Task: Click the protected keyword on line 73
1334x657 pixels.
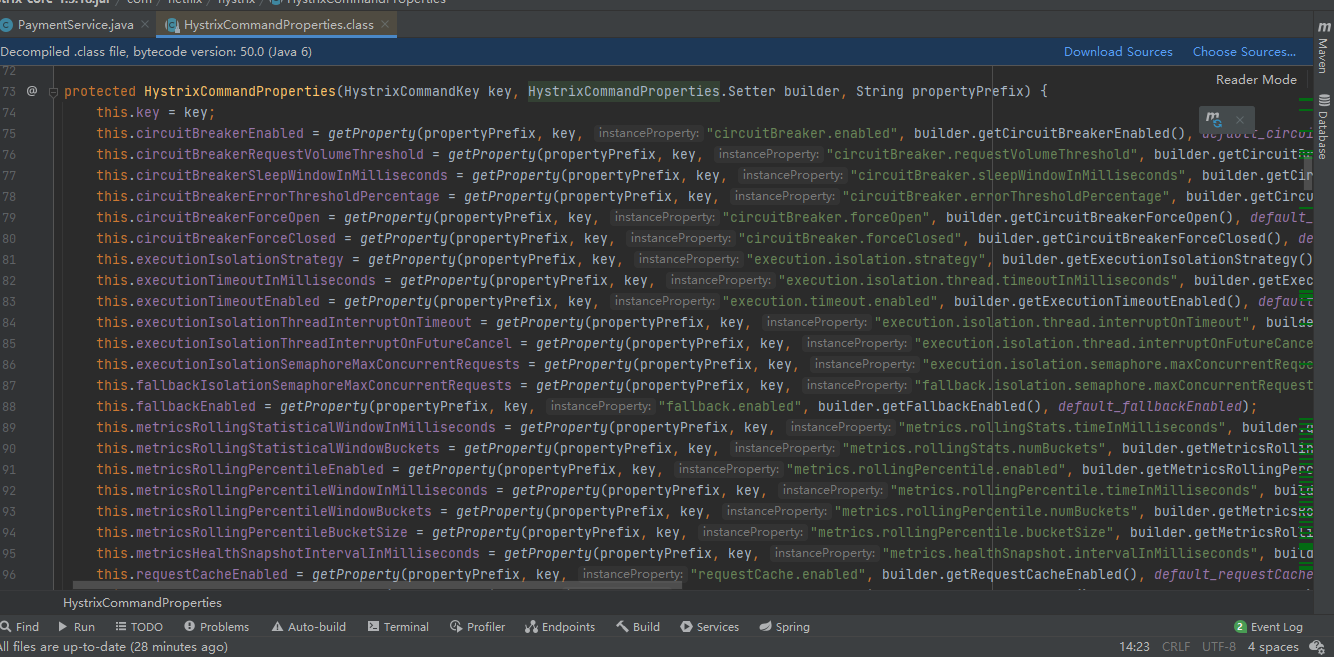Action: coord(100,92)
